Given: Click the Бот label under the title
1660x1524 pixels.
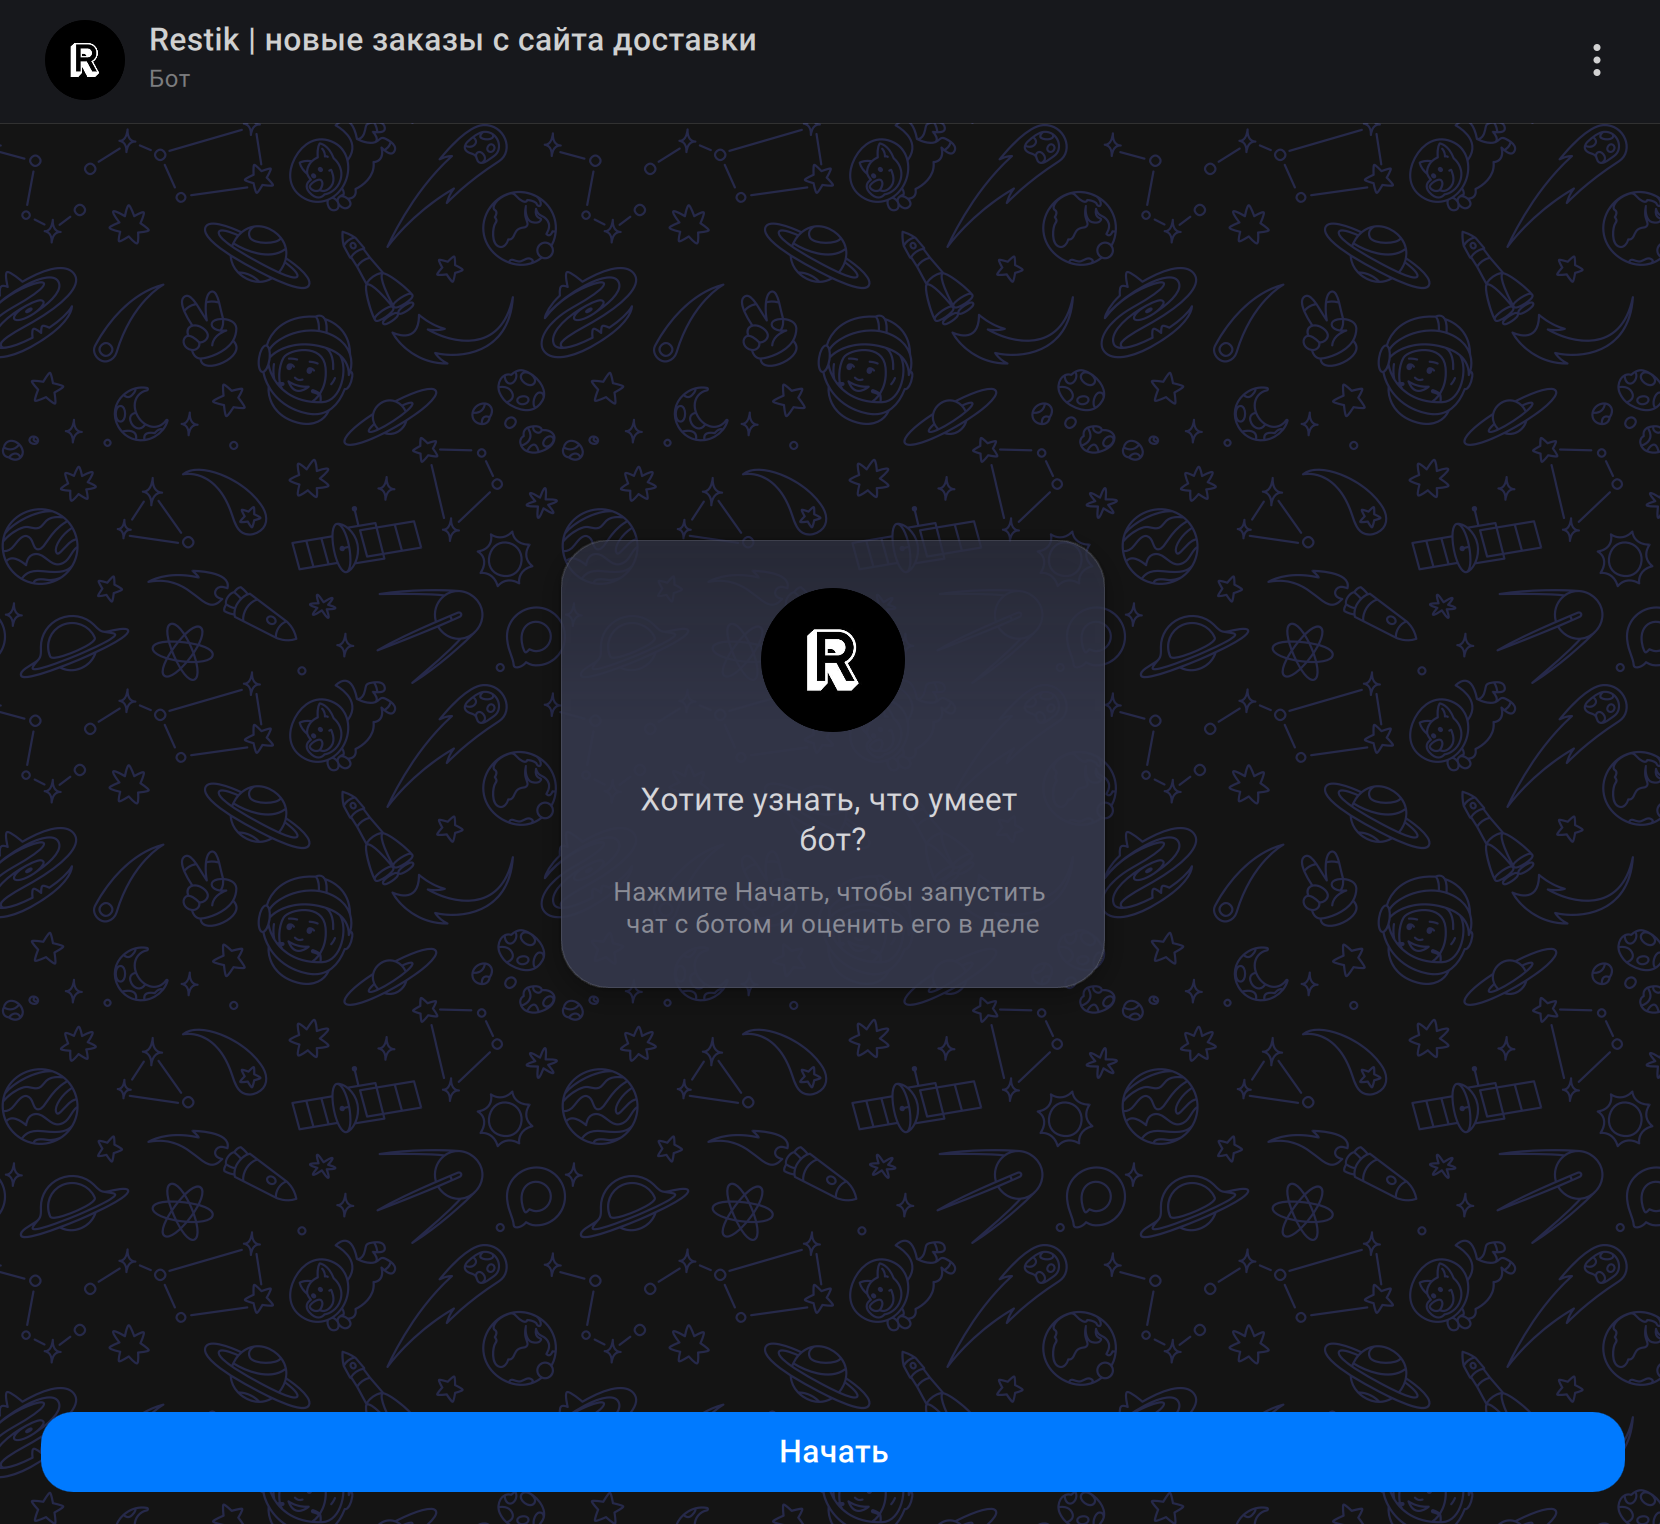Looking at the screenshot, I should coord(169,79).
